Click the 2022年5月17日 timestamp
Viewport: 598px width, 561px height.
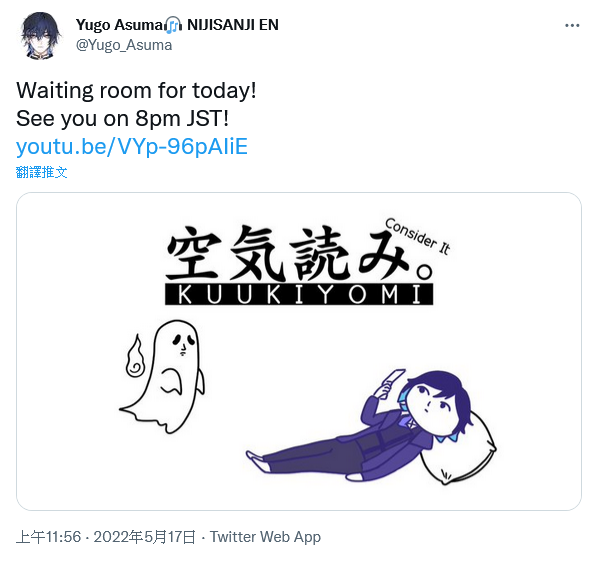(145, 537)
